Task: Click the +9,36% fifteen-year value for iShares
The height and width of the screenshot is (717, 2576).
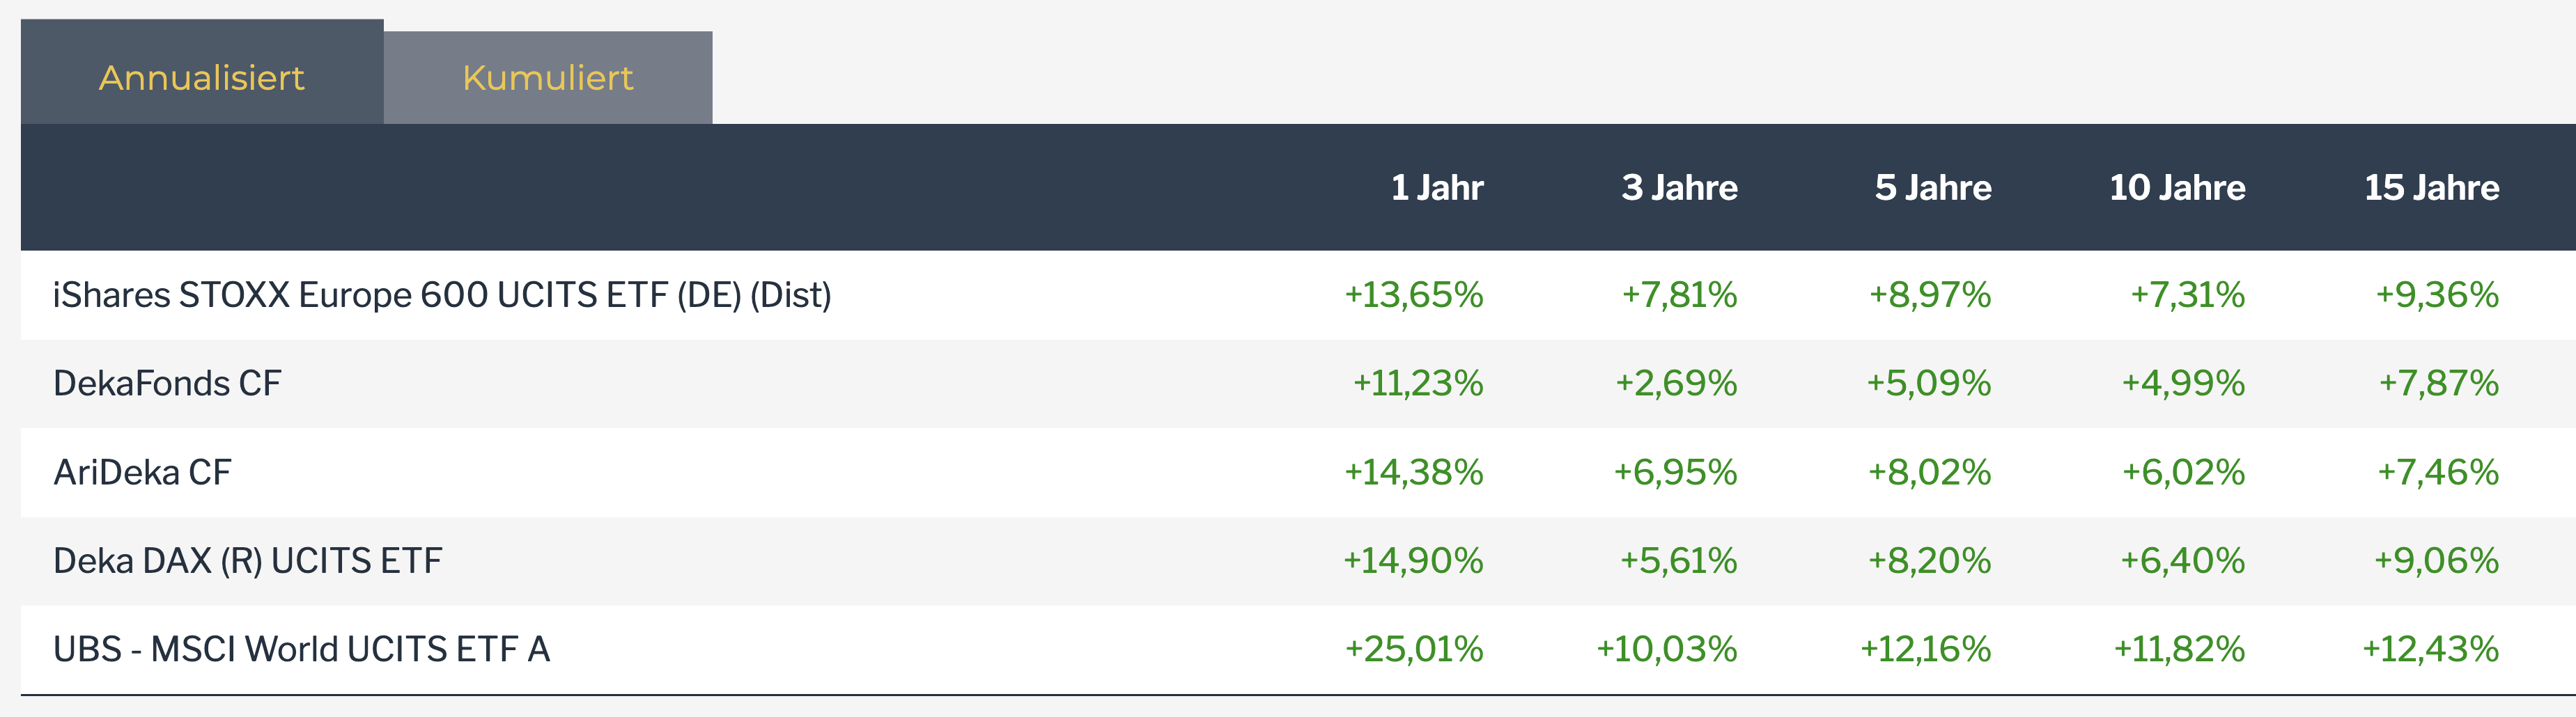Action: 2436,295
